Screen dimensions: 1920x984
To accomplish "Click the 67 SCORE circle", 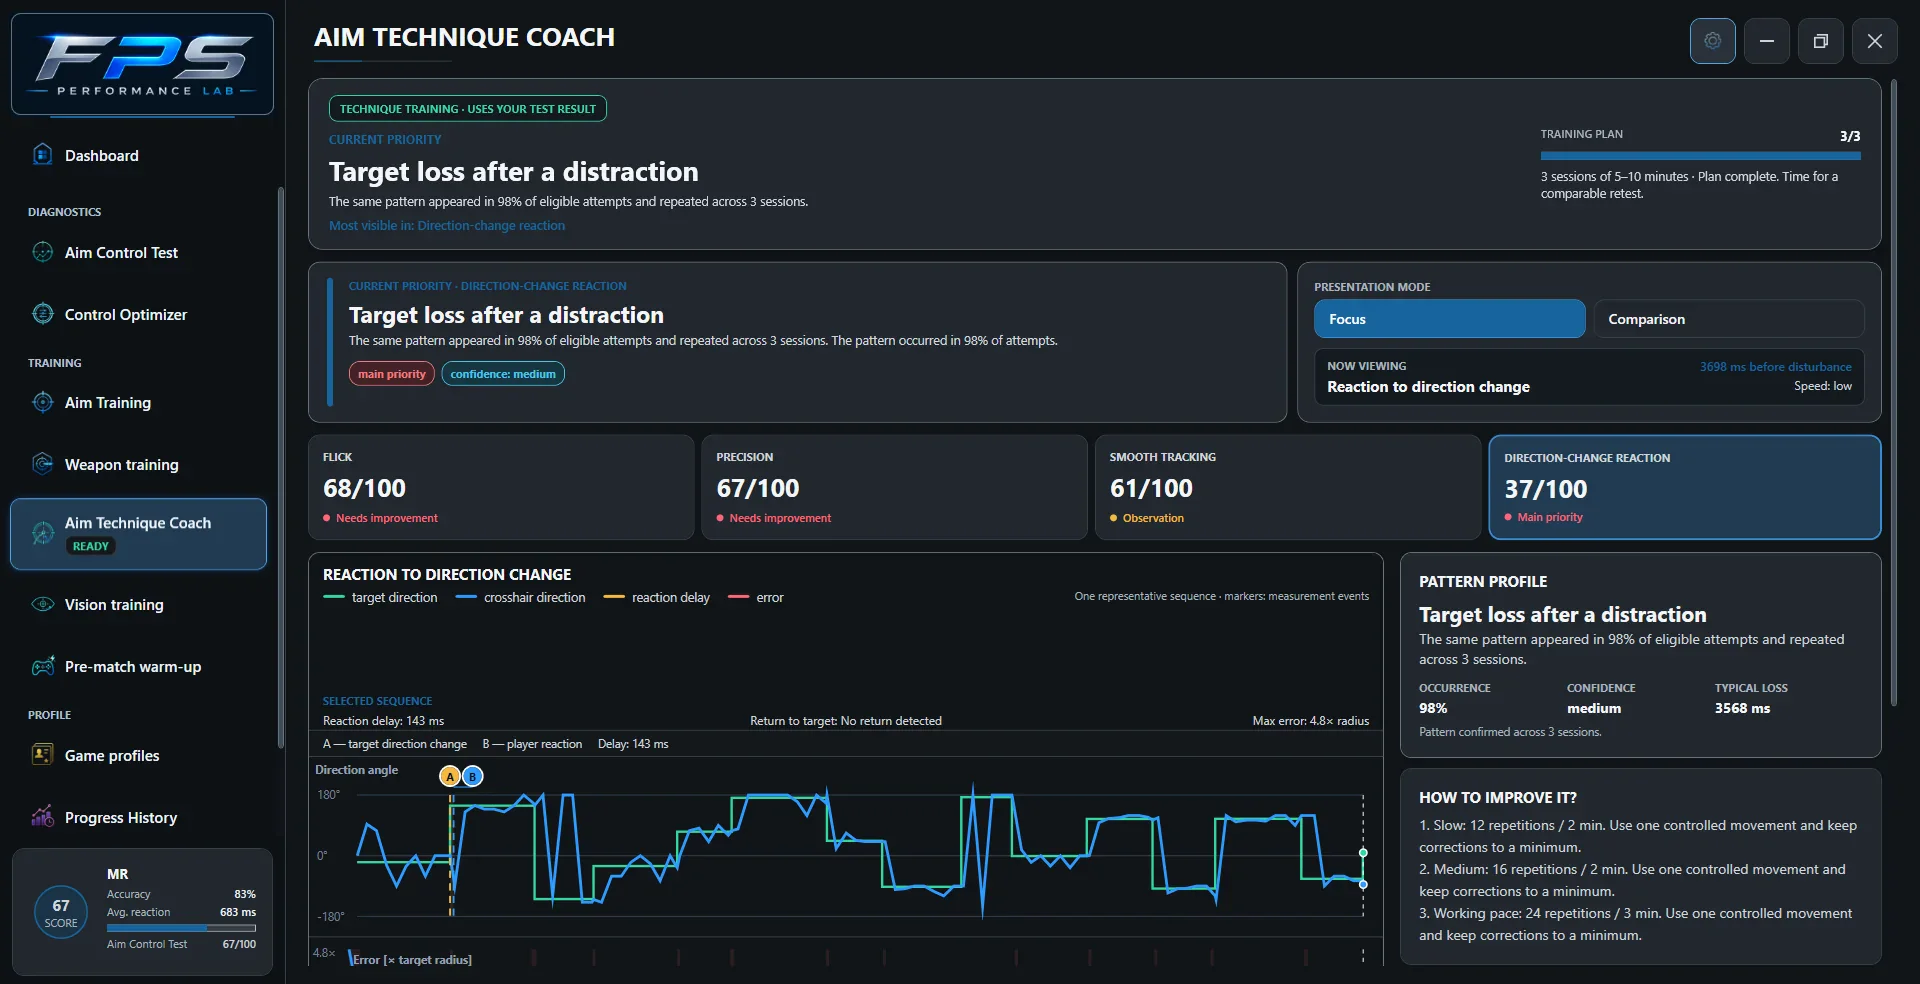I will pyautogui.click(x=61, y=912).
